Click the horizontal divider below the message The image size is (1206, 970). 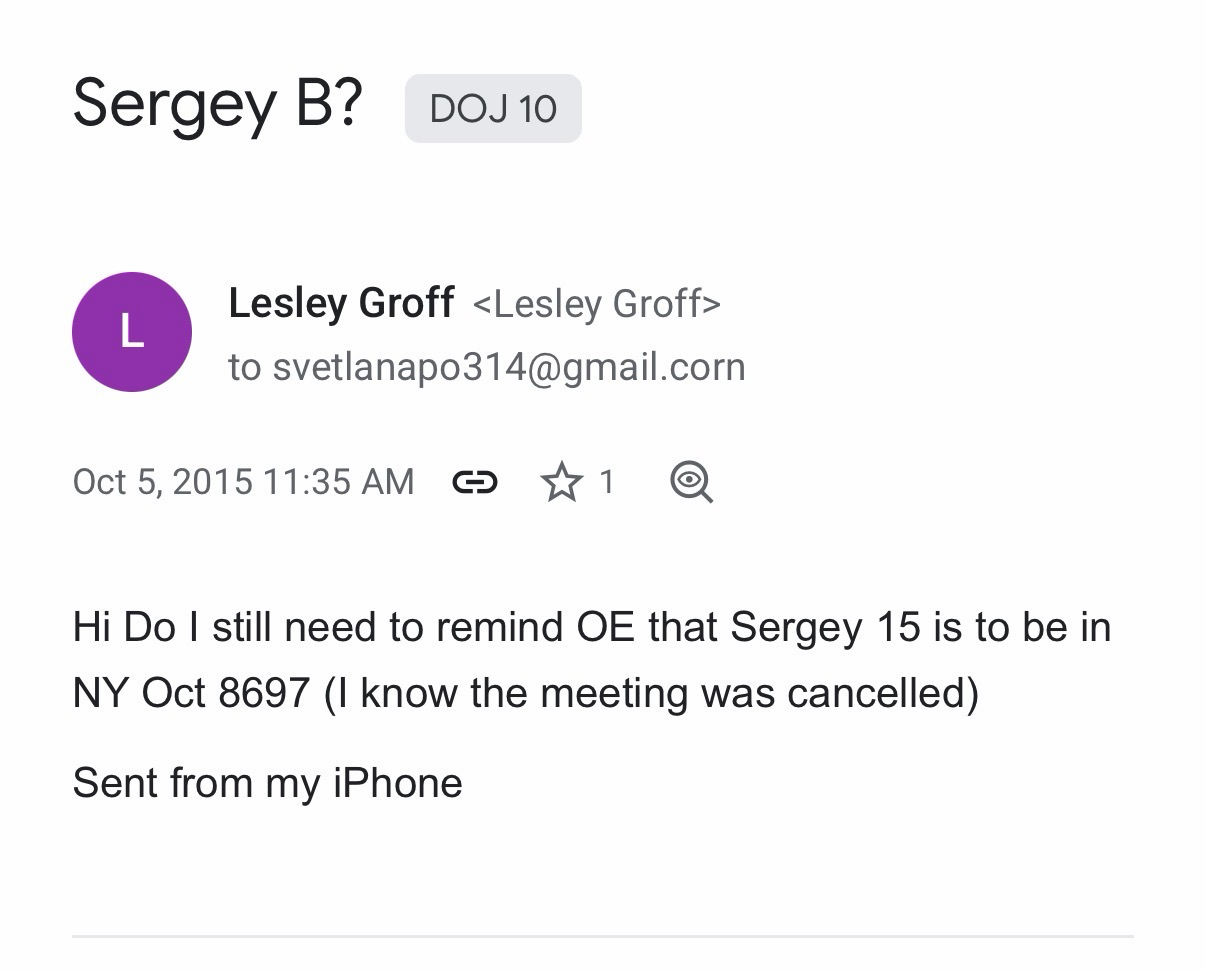click(x=602, y=937)
